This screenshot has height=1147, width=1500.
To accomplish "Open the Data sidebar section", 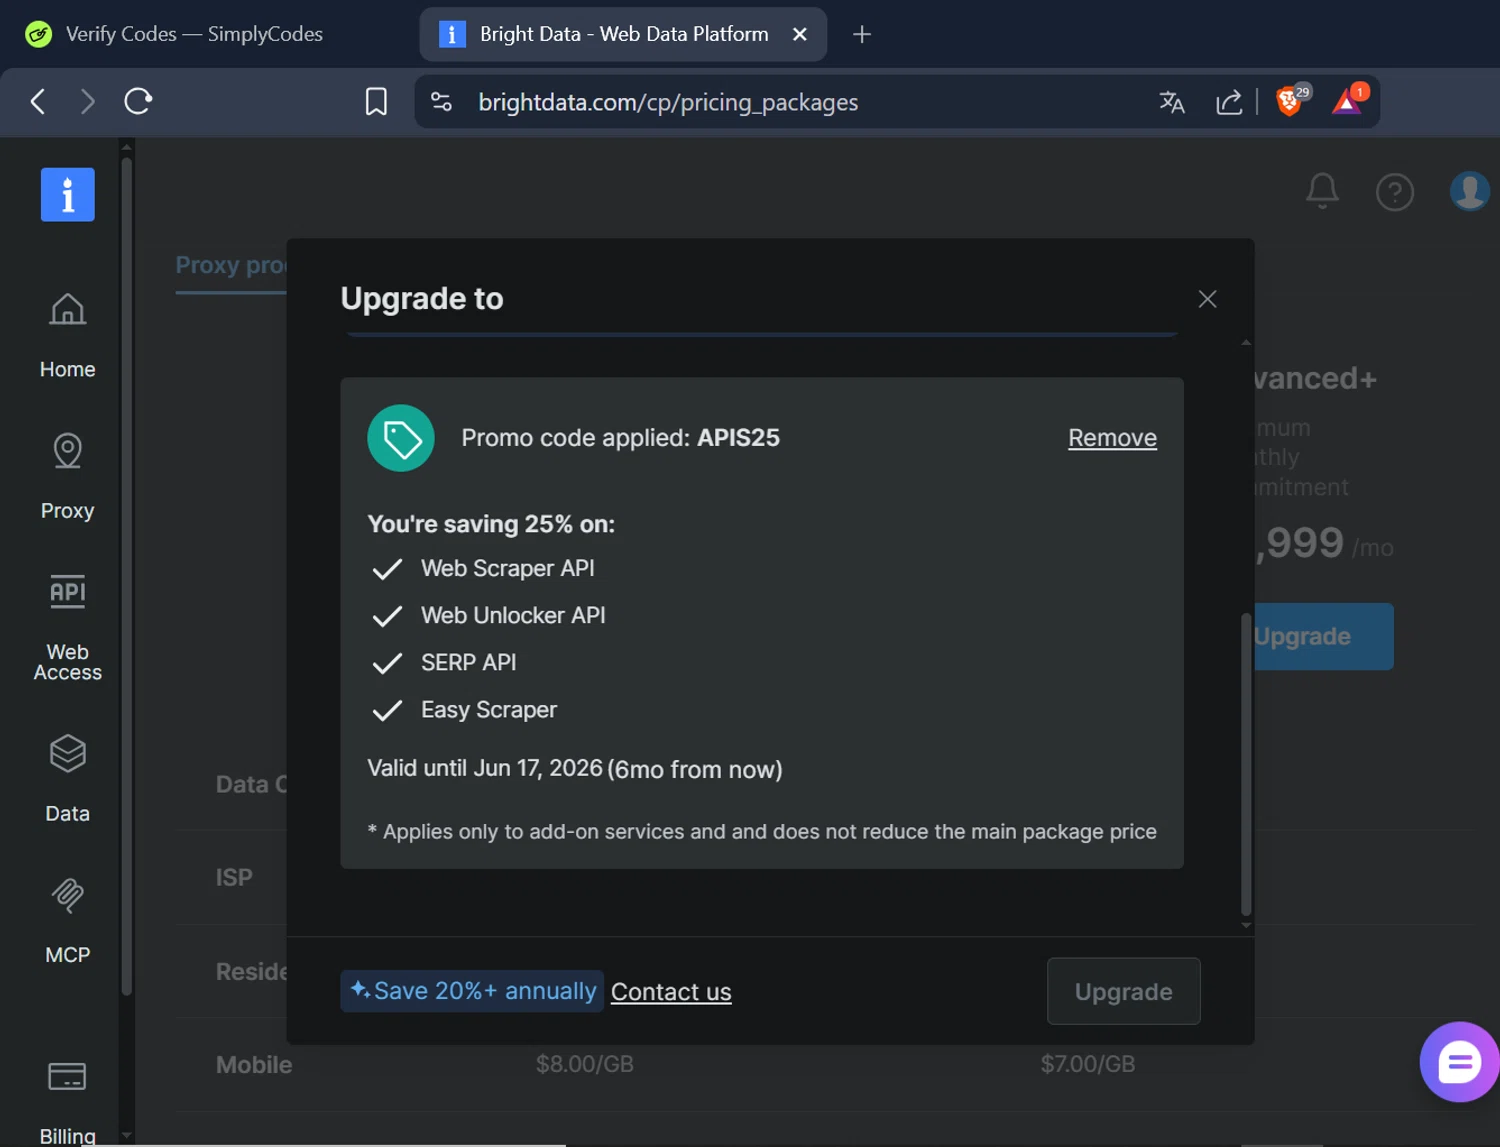I will coord(67,780).
